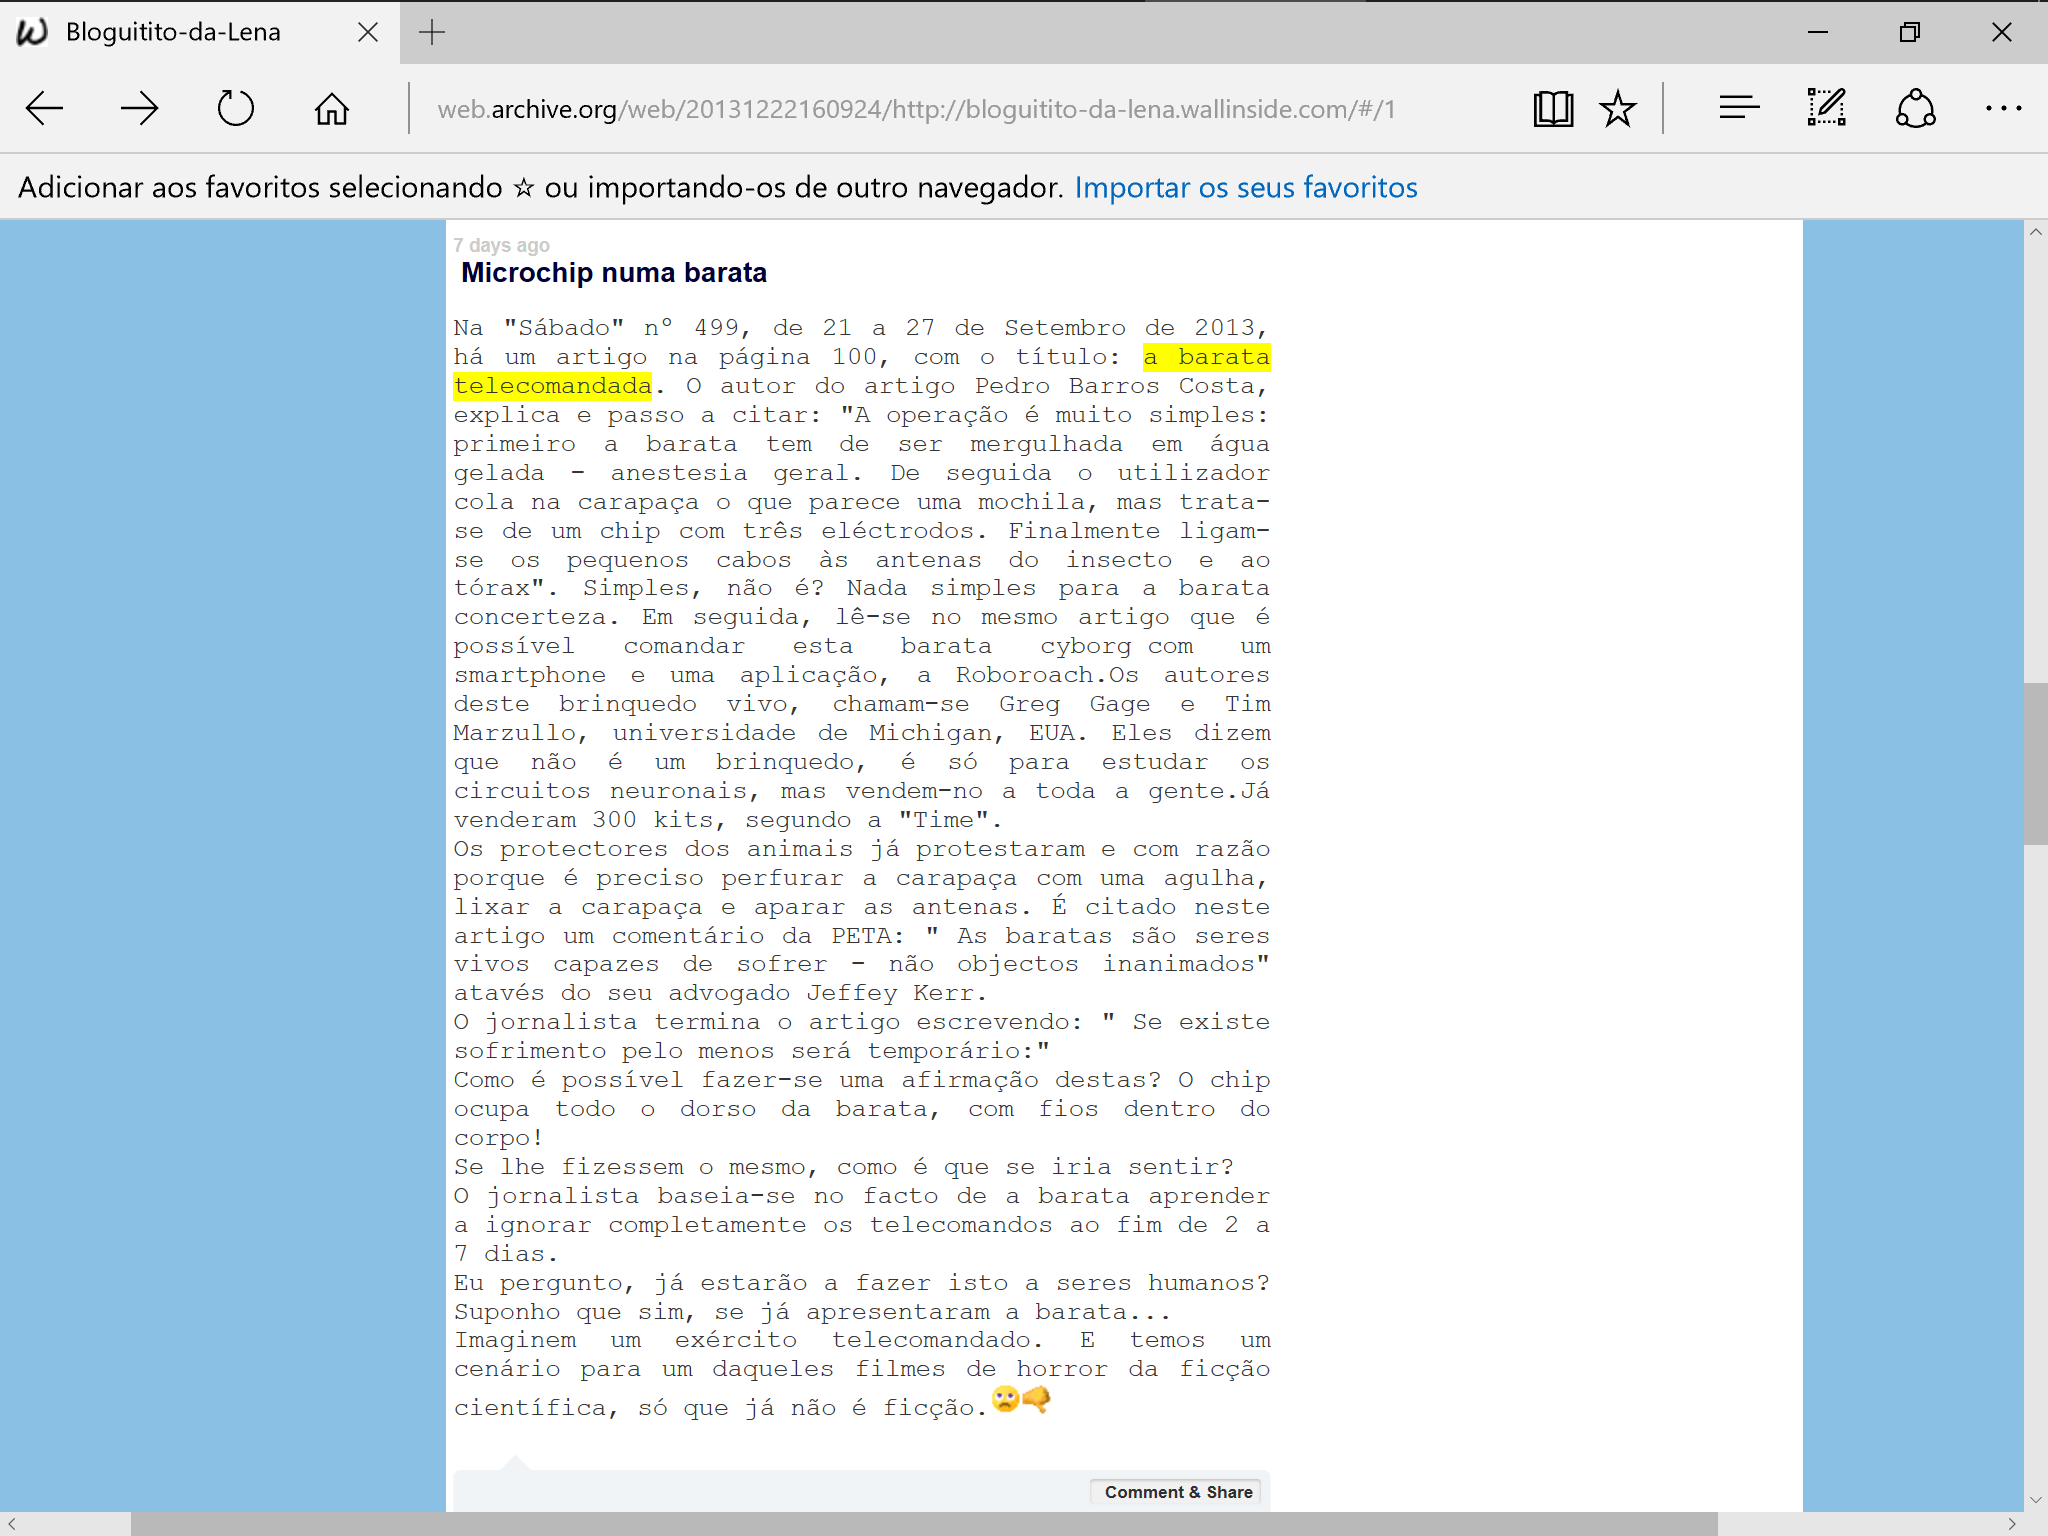Go to the Home page icon

(x=332, y=108)
